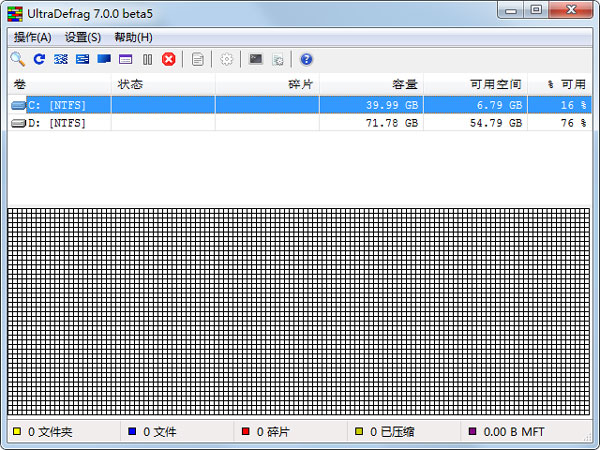The width and height of the screenshot is (600, 450).
Task: Sort by the 状态 column header
Action: 163,84
